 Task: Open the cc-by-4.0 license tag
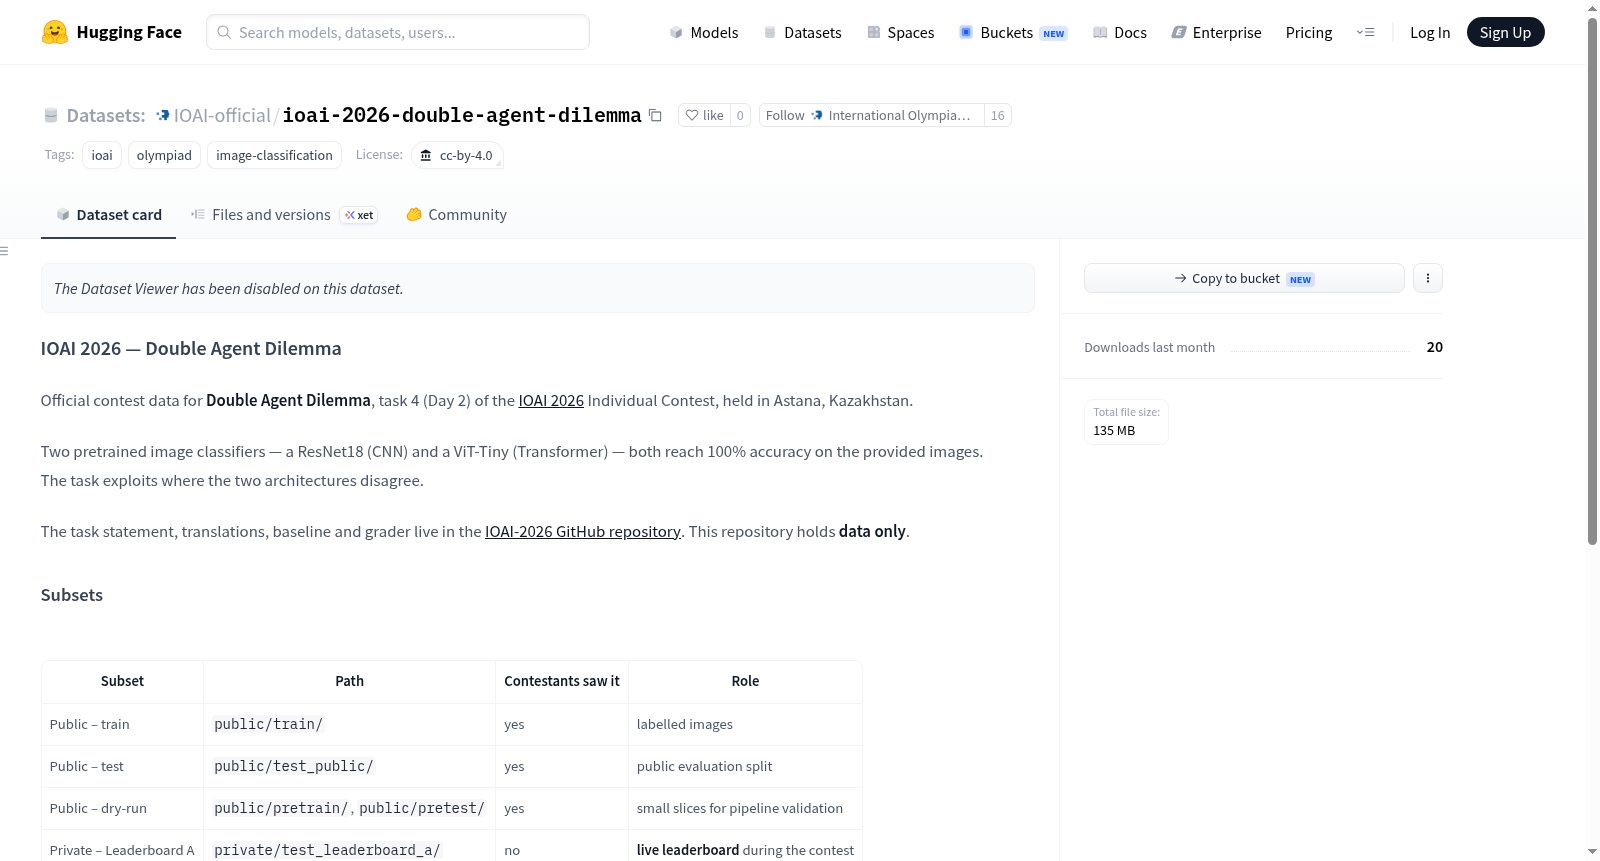pyautogui.click(x=457, y=155)
